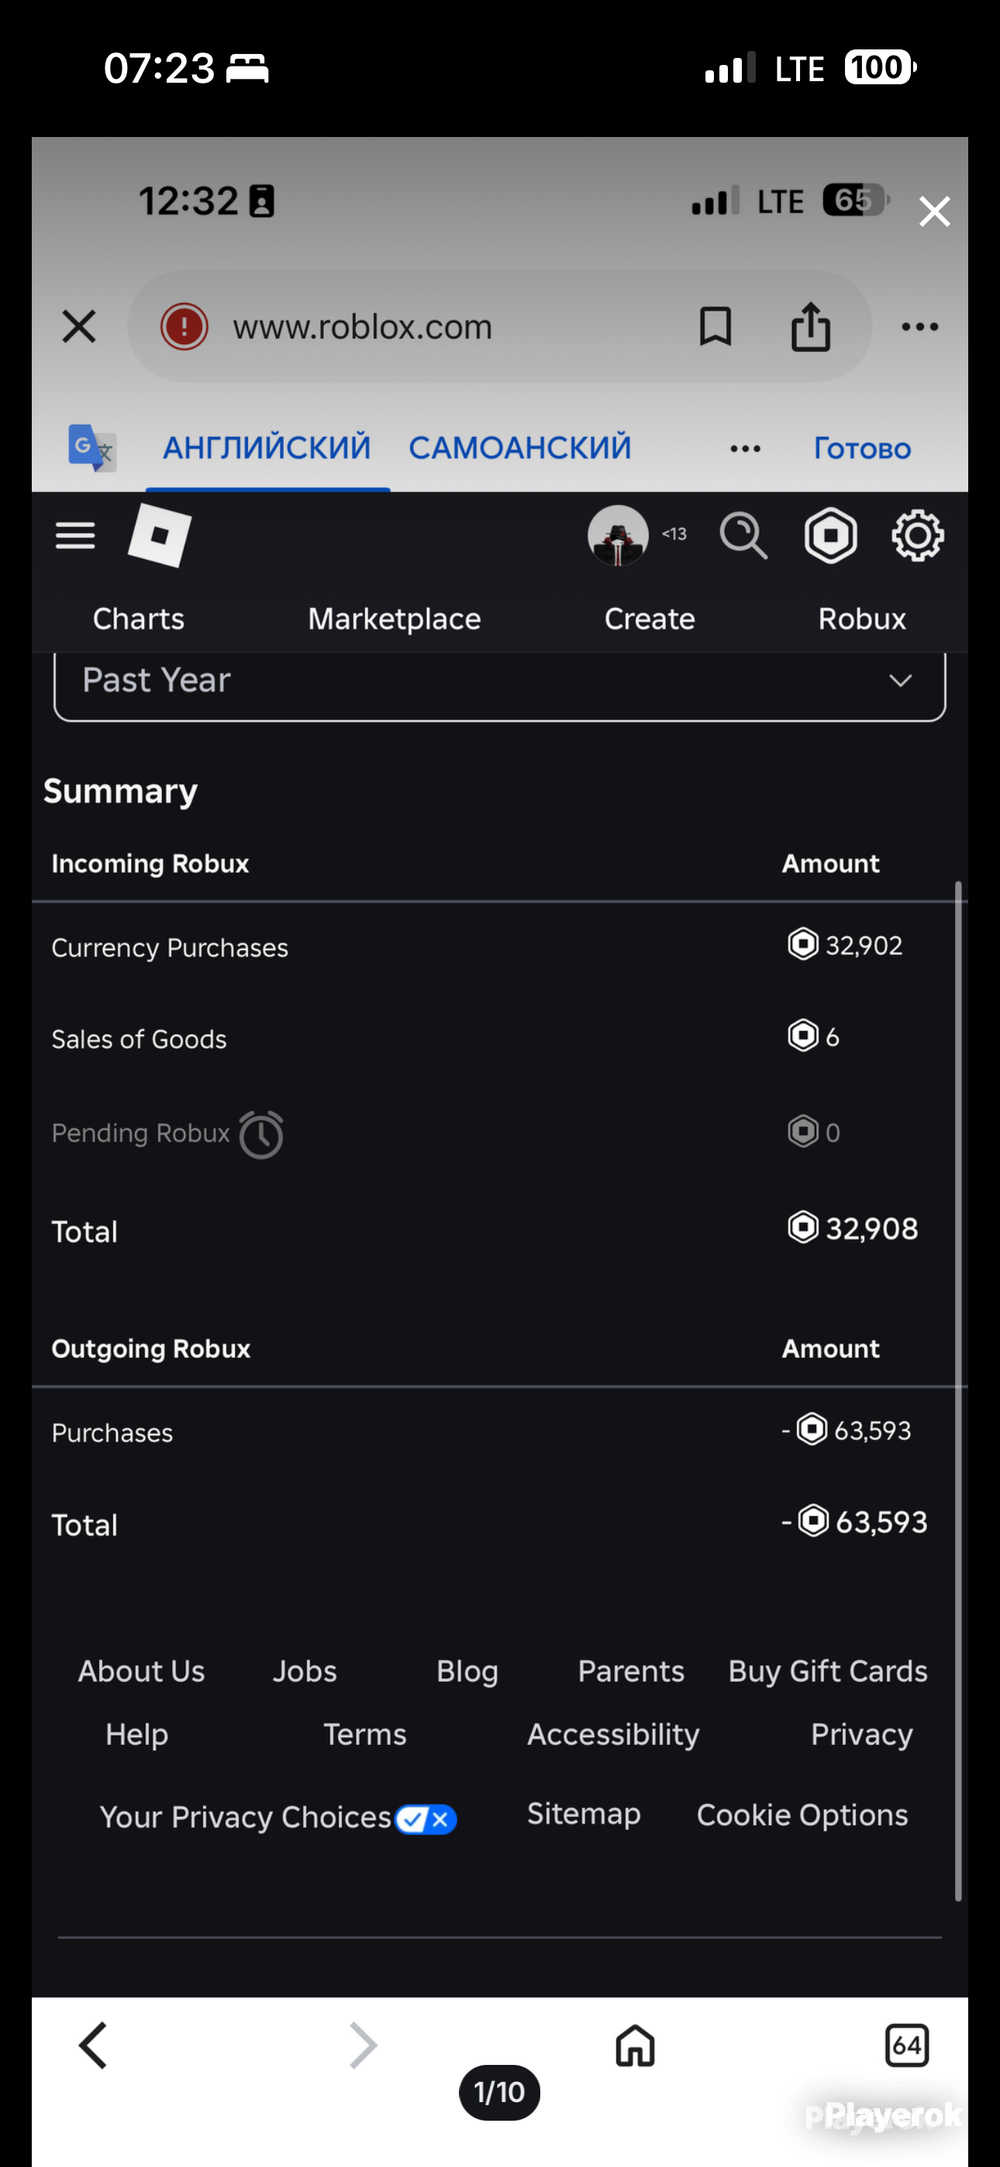
Task: Open the Buy Gift Cards link
Action: 828,1671
